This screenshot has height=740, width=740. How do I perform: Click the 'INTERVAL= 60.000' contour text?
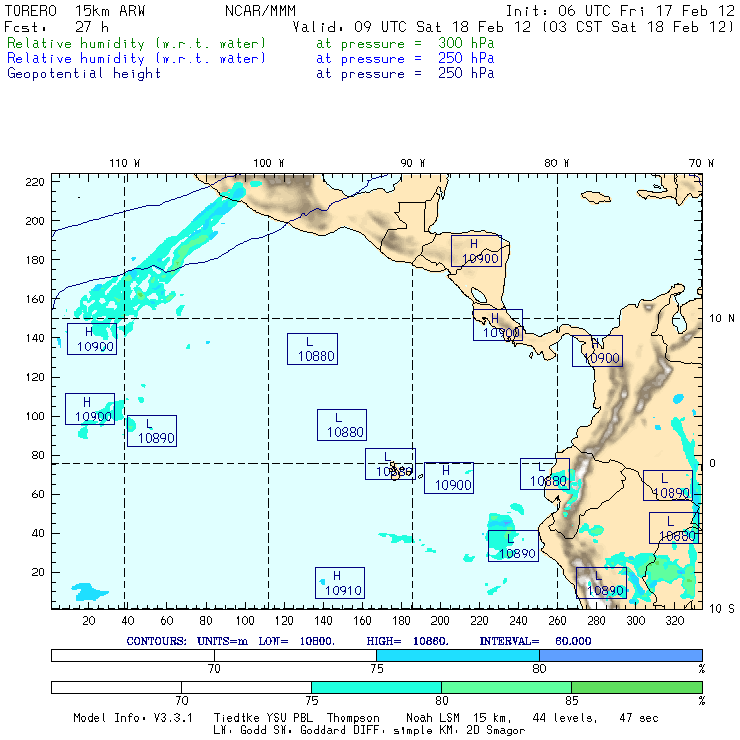pos(536,641)
